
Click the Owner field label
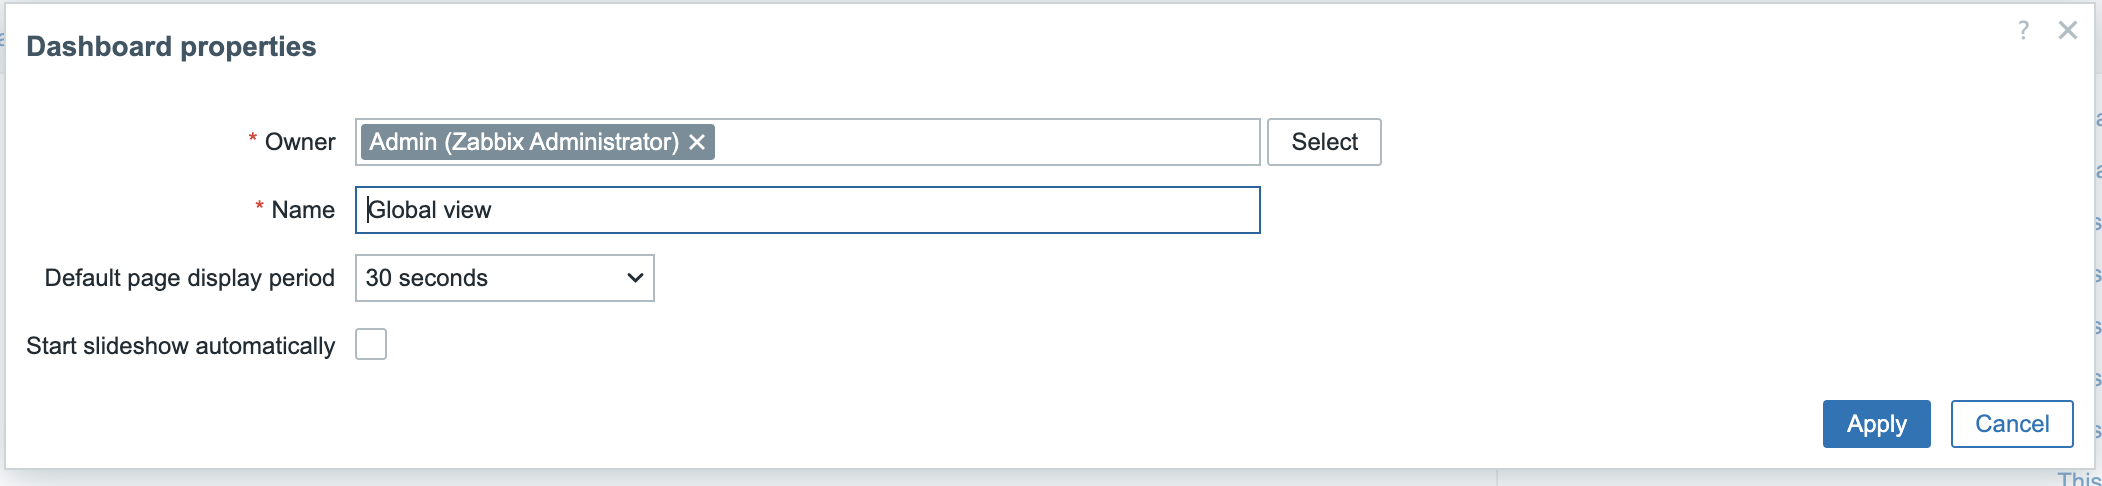(300, 142)
